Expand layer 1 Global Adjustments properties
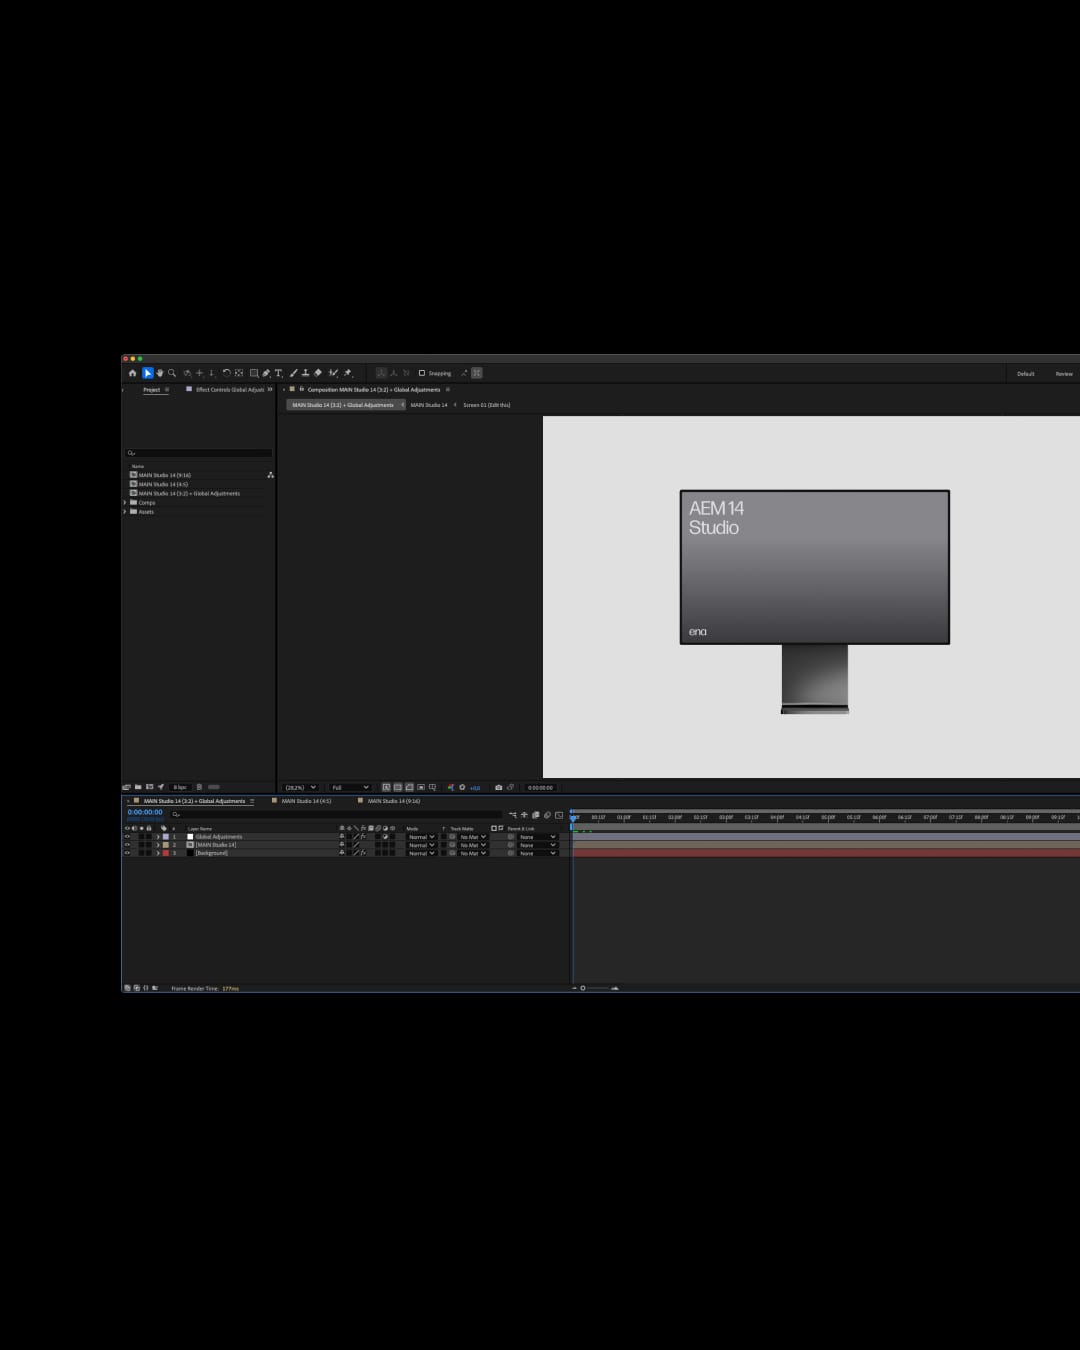This screenshot has width=1080, height=1350. [157, 837]
